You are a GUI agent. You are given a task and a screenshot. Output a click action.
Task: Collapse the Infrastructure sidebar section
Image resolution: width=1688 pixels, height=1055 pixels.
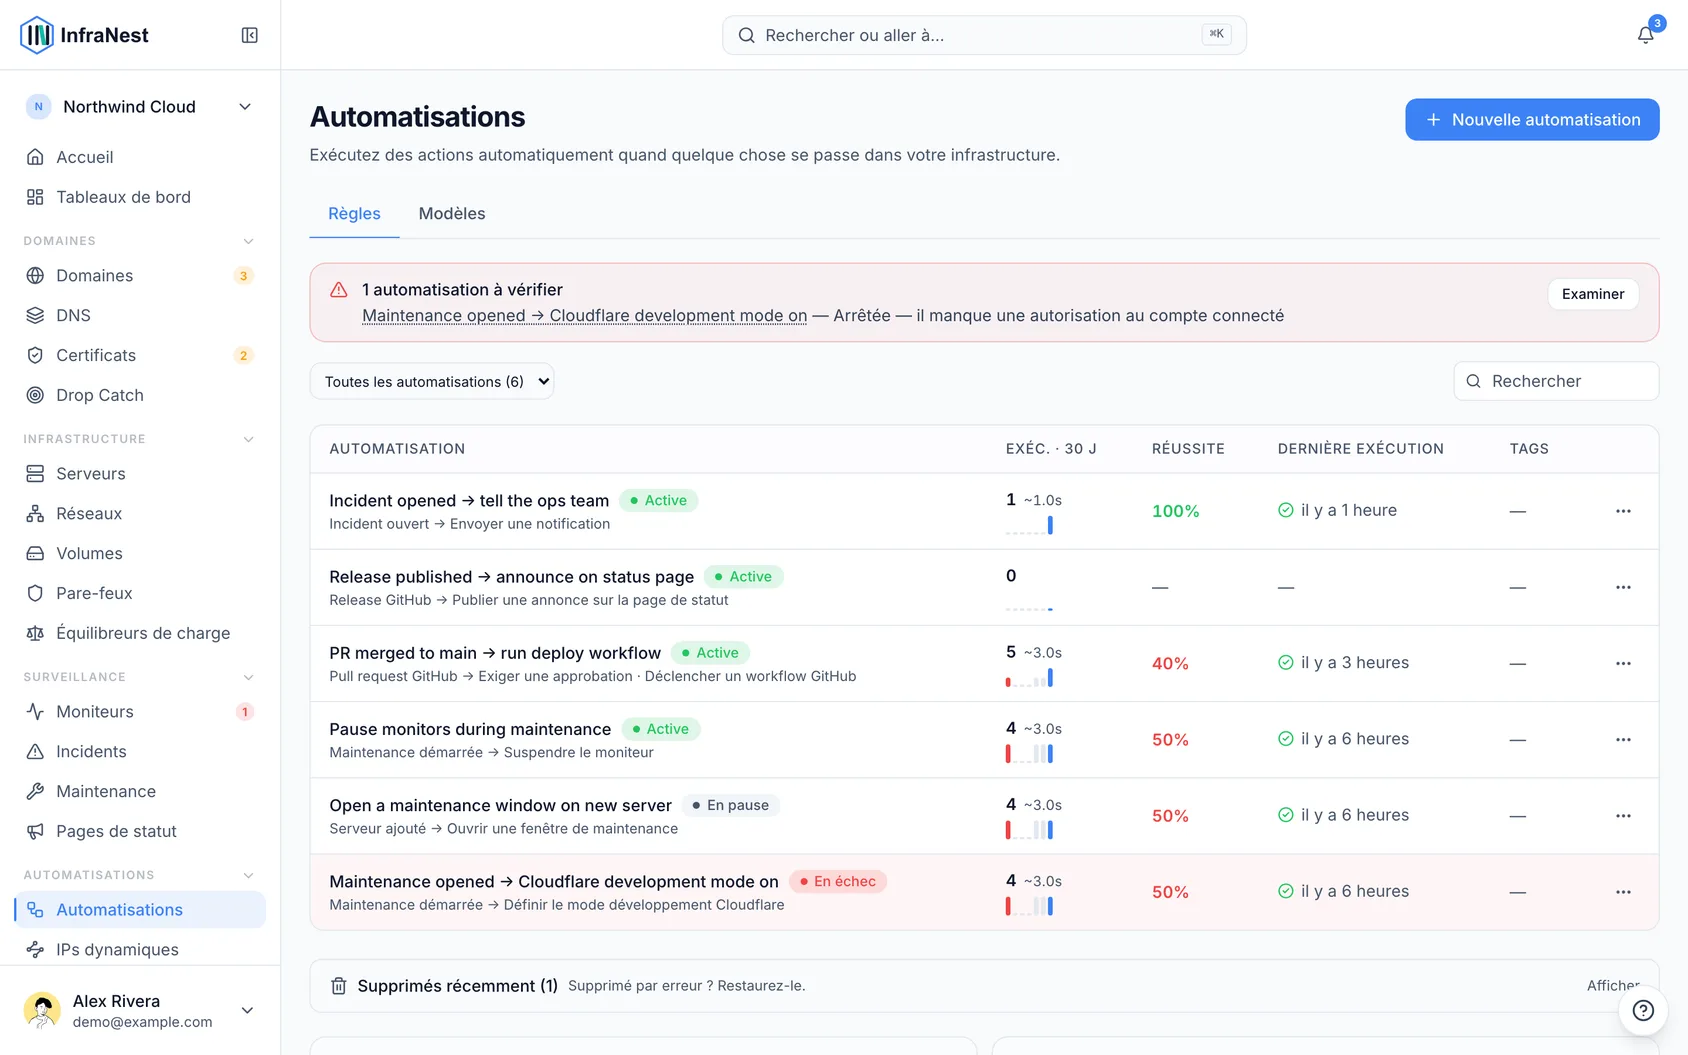pyautogui.click(x=248, y=439)
